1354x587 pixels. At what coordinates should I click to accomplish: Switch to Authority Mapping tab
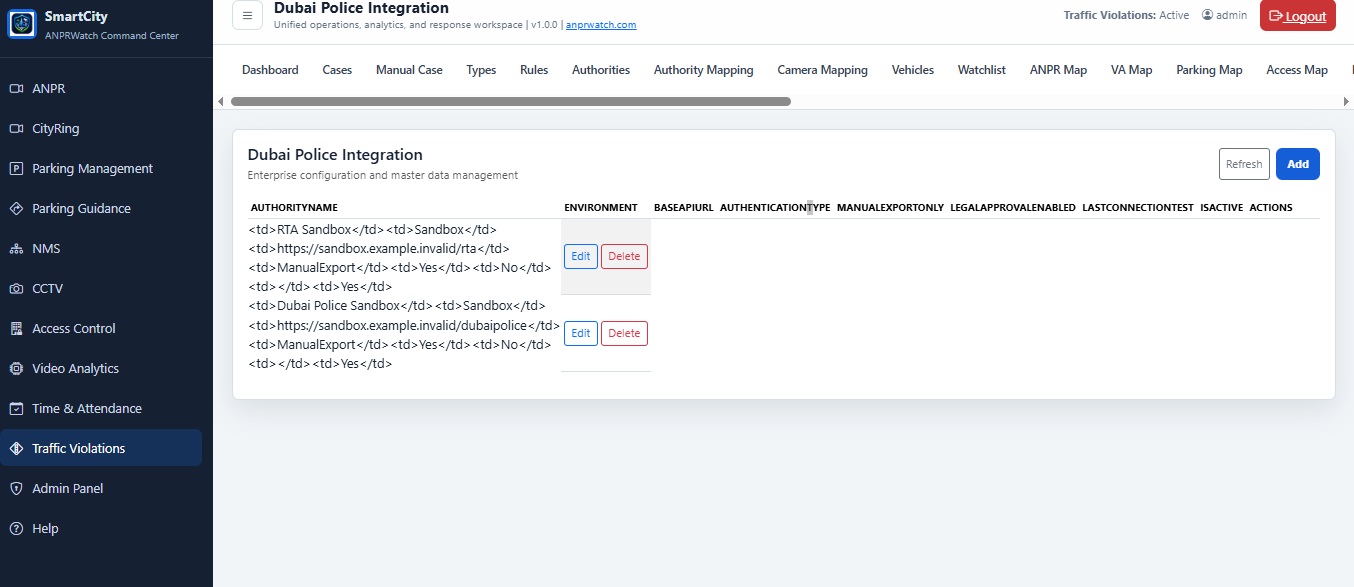click(704, 70)
